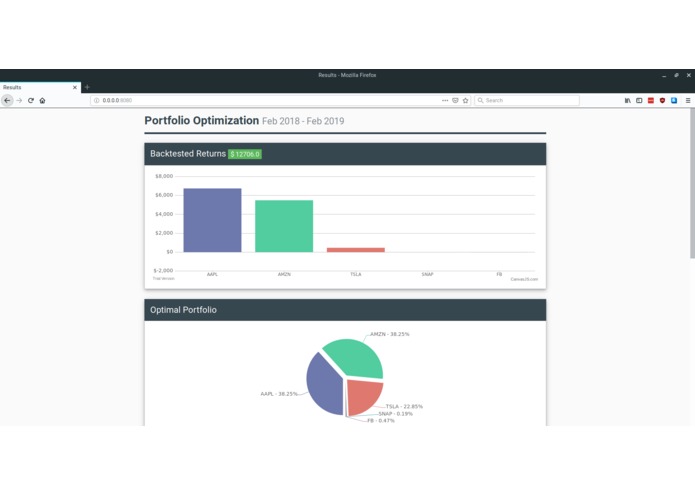Click the $8,000 y-axis label
Screen dimensions: 695x494
point(164,176)
